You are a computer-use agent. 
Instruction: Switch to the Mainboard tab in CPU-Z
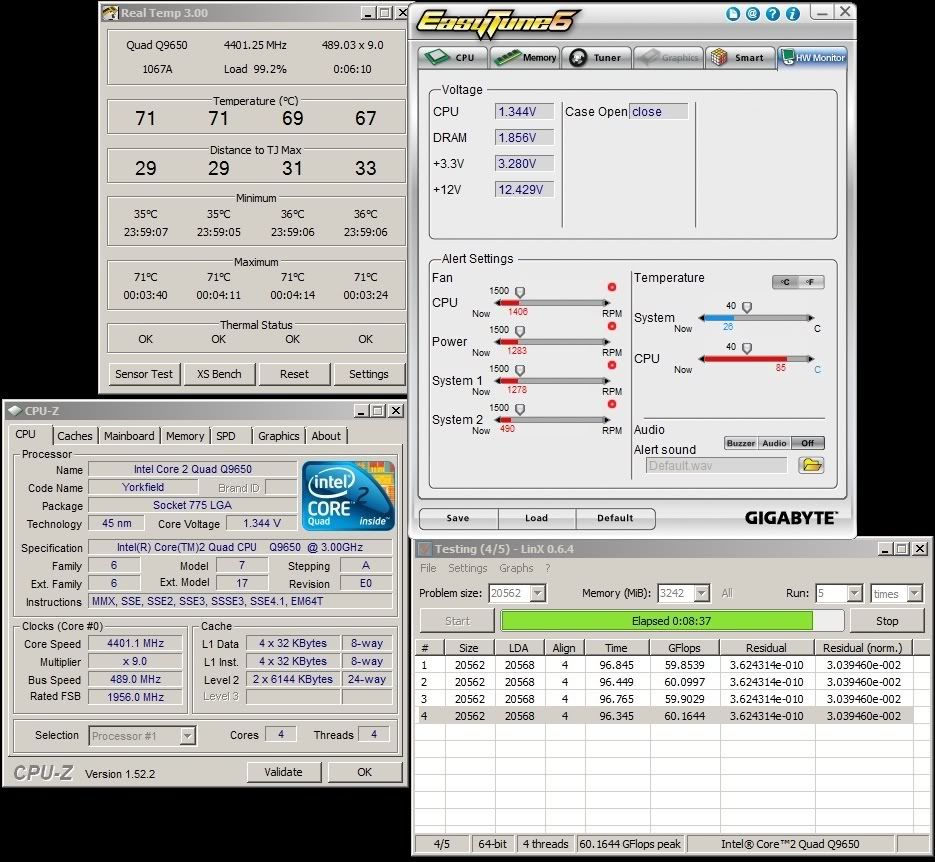click(129, 436)
